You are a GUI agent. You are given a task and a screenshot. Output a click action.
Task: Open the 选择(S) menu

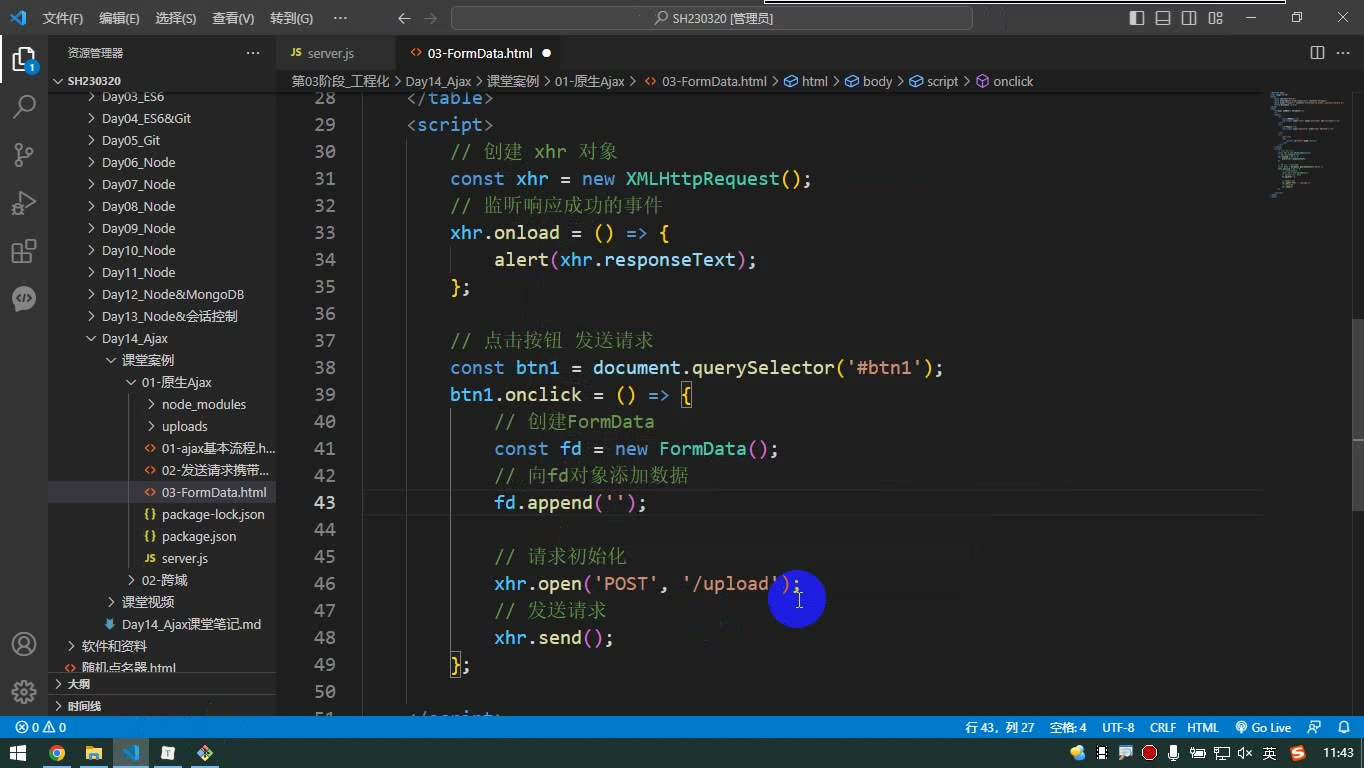pyautogui.click(x=176, y=18)
